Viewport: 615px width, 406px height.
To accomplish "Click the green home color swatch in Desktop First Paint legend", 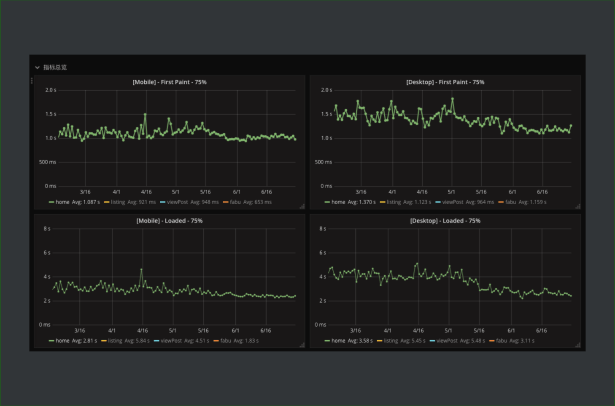I will (x=327, y=202).
